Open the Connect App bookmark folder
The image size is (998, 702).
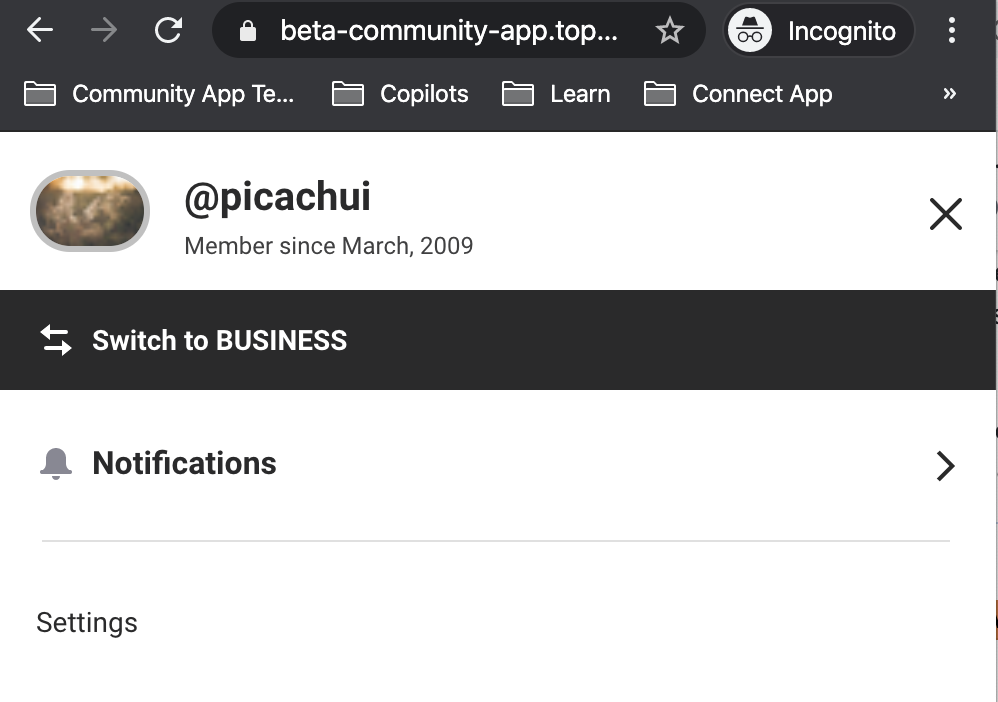[738, 94]
